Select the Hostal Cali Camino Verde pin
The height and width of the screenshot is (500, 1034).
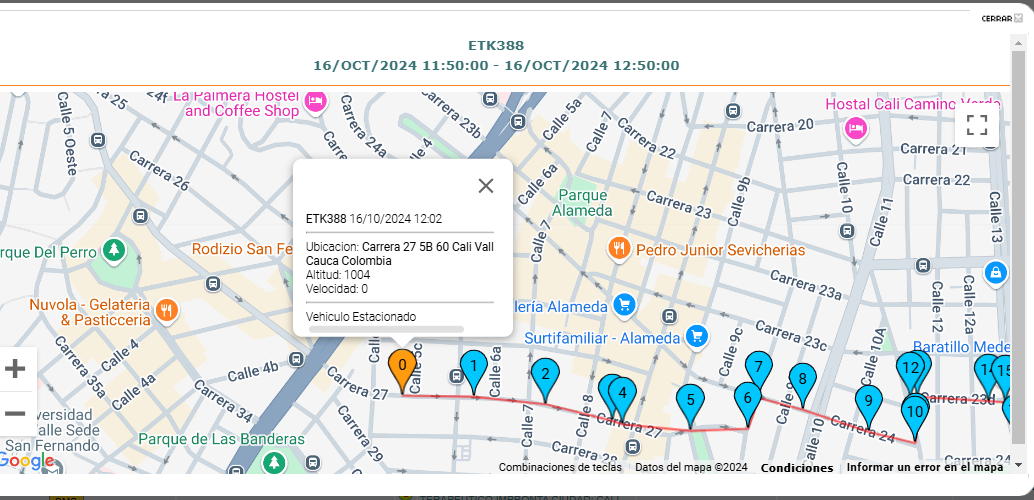(x=854, y=127)
